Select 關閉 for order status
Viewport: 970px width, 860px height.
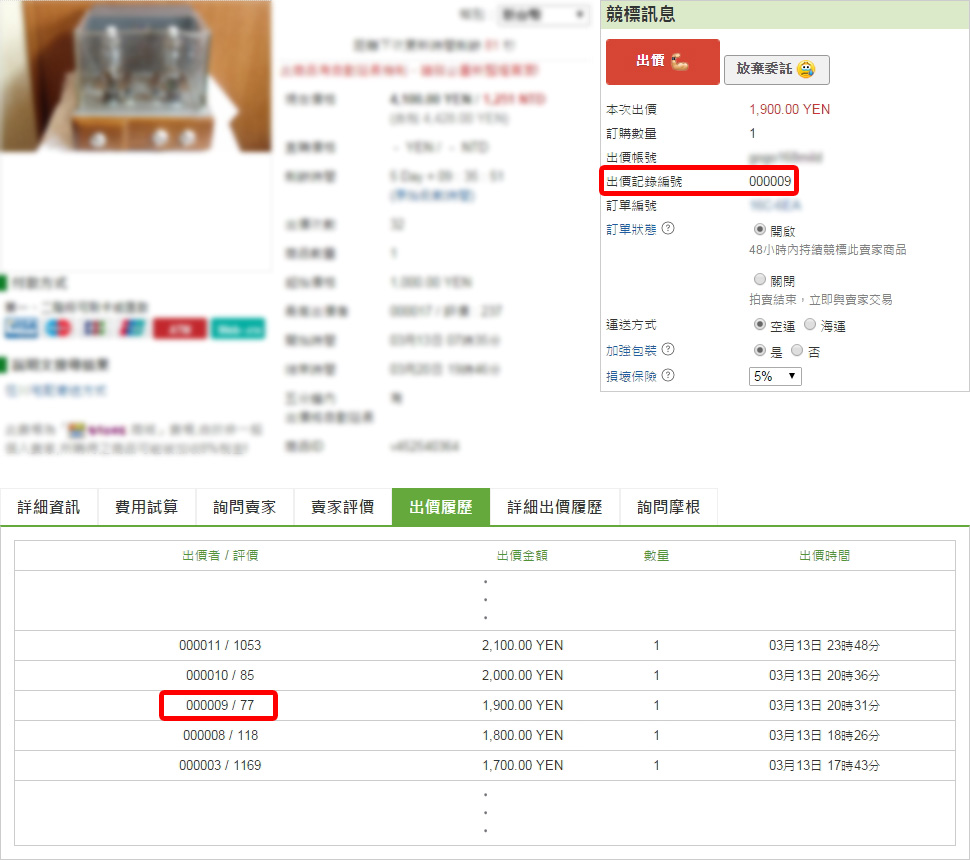point(760,280)
